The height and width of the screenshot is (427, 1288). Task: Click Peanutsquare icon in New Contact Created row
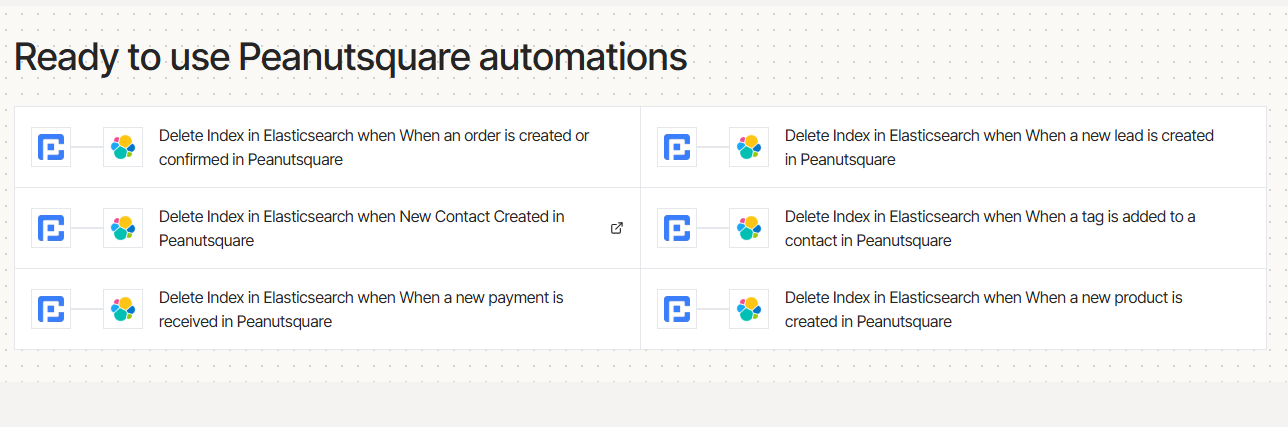(51, 228)
